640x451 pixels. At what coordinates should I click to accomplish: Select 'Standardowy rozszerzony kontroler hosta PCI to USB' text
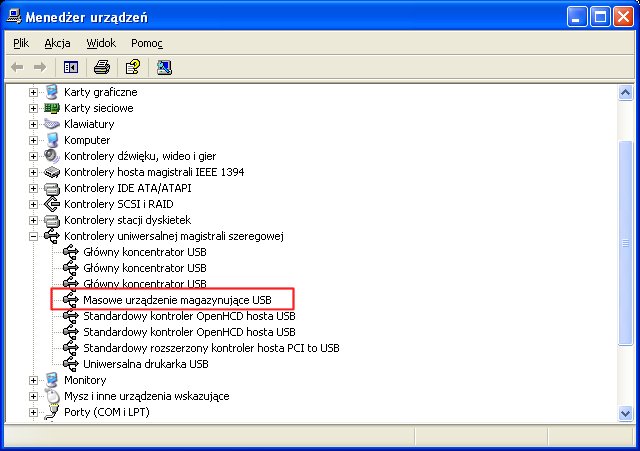click(x=211, y=348)
